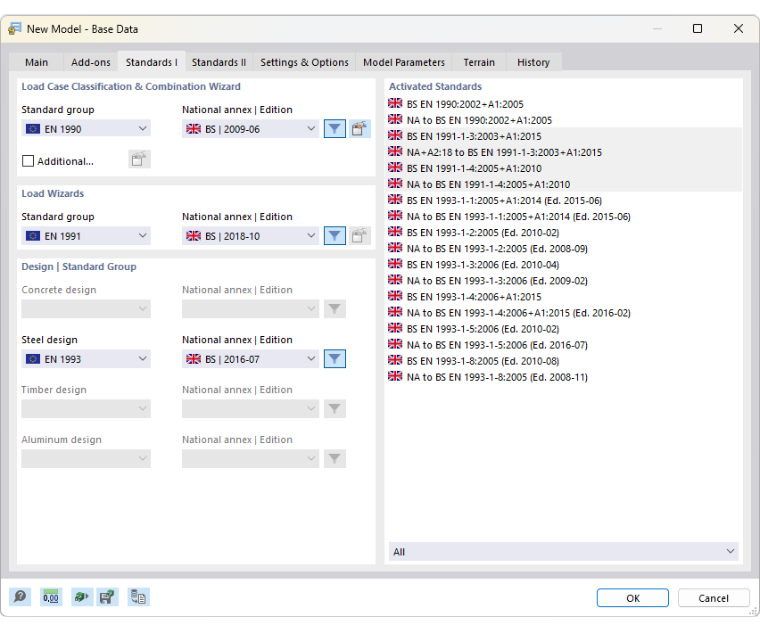The image size is (760, 631).
Task: Open the Terrain tab
Action: tap(479, 62)
